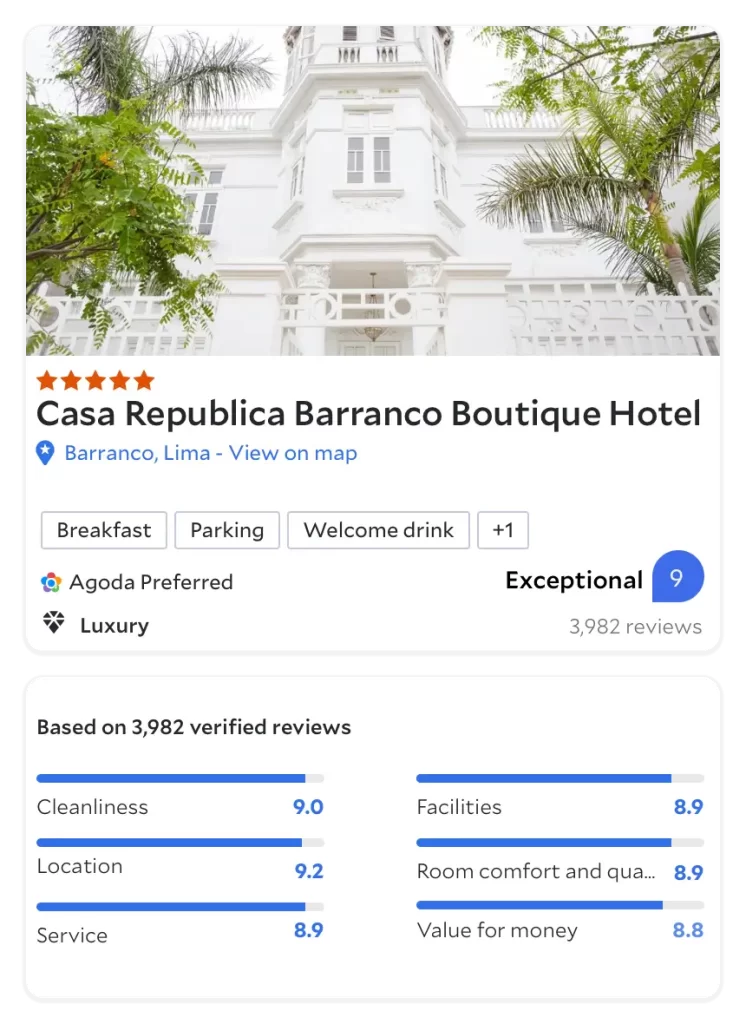The height and width of the screenshot is (1024, 746).
Task: Click the Luxury diamond icon
Action: [54, 624]
